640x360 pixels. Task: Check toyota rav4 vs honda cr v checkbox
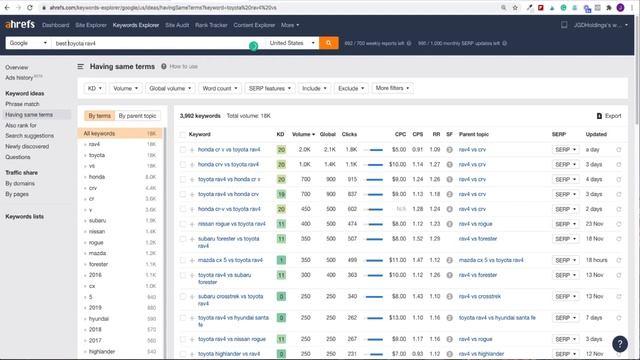pos(183,180)
